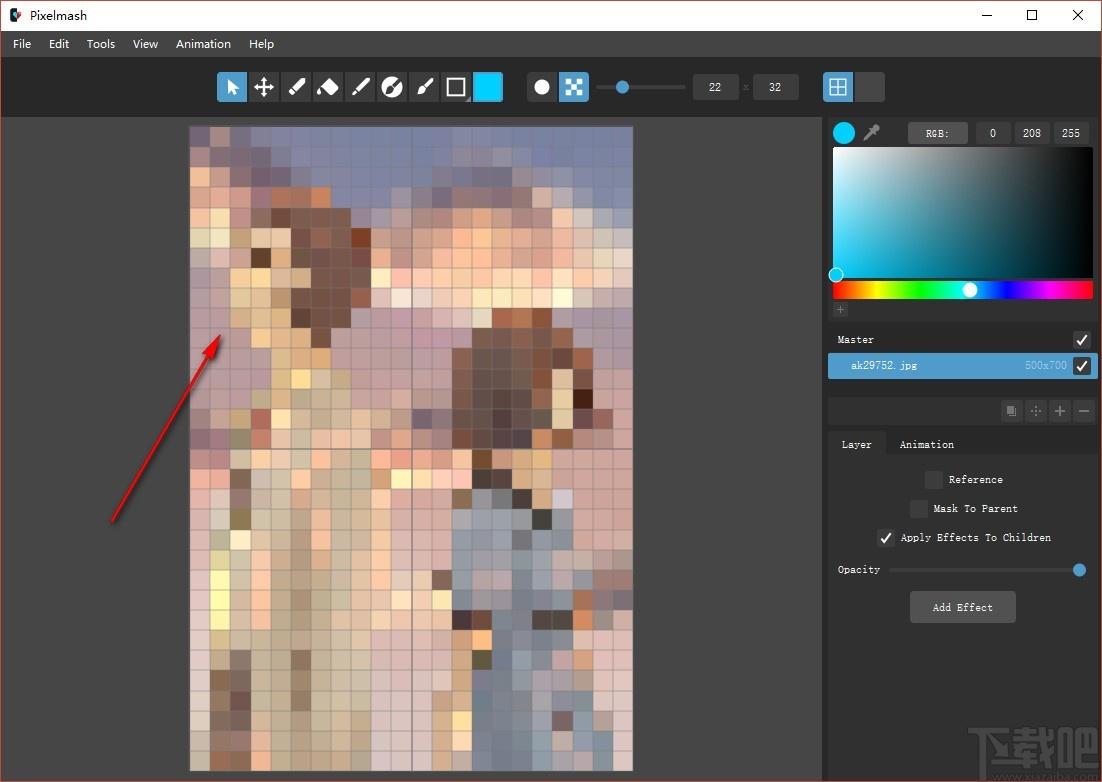This screenshot has height=782, width=1102.
Task: Switch to the Animation tab
Action: [926, 444]
